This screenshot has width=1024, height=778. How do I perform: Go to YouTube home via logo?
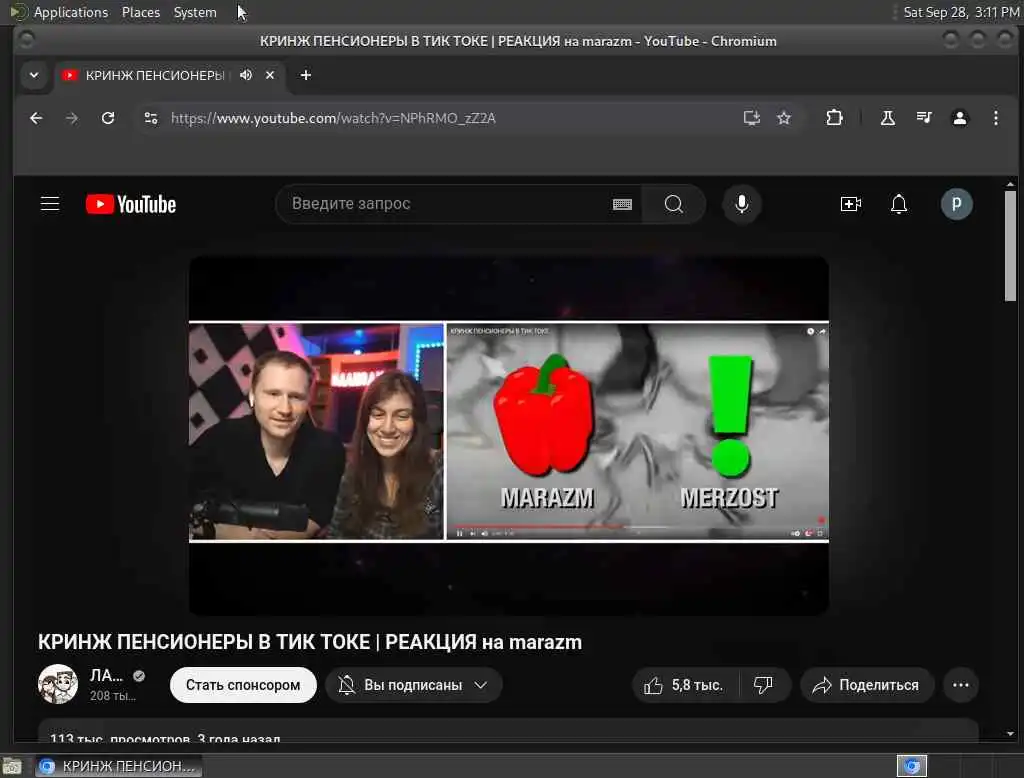(x=131, y=204)
